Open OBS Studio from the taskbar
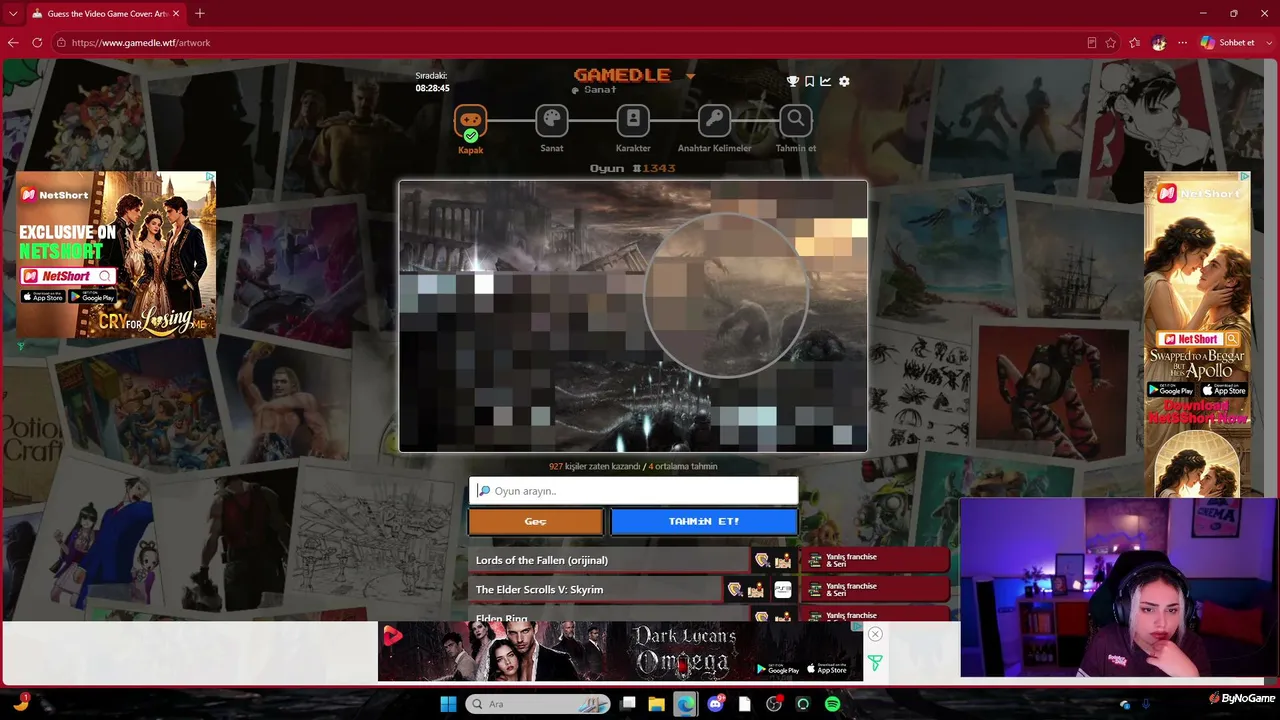 coord(774,704)
